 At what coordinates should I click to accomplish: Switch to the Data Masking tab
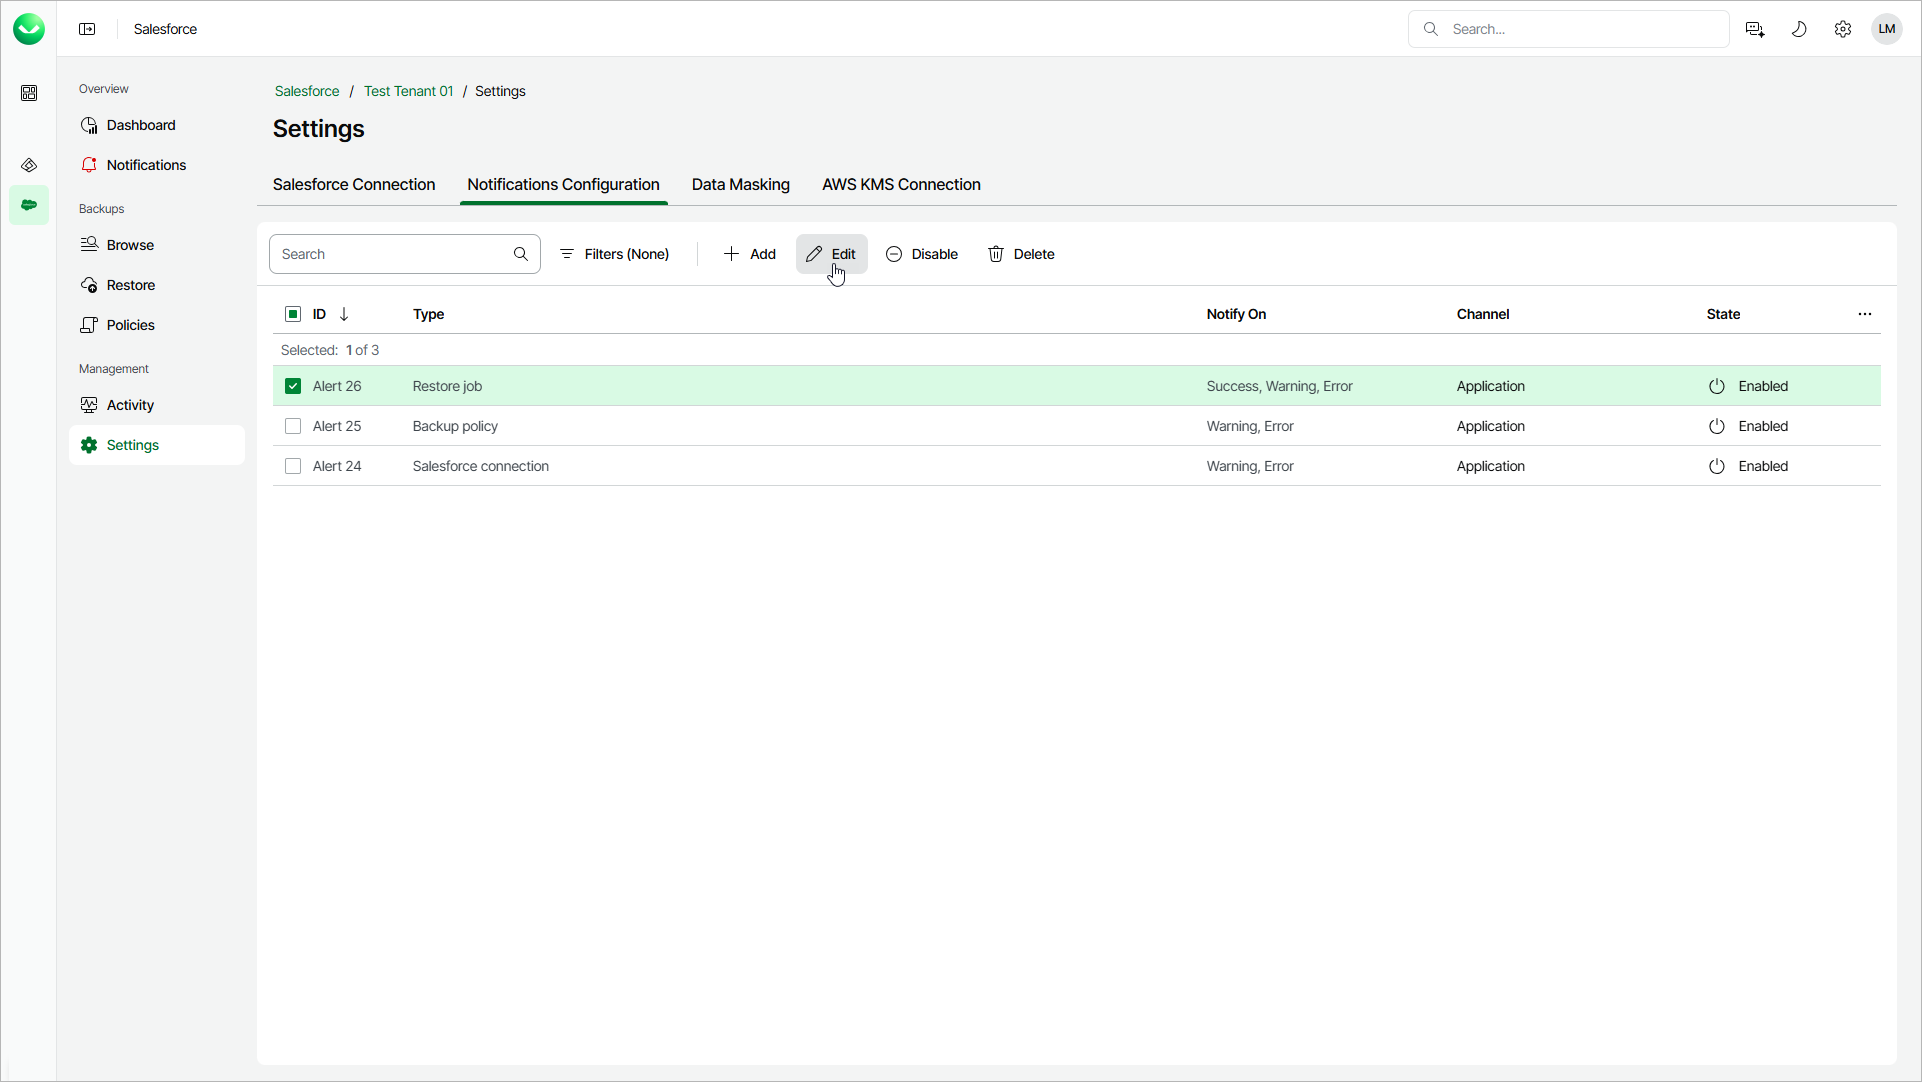pyautogui.click(x=740, y=185)
